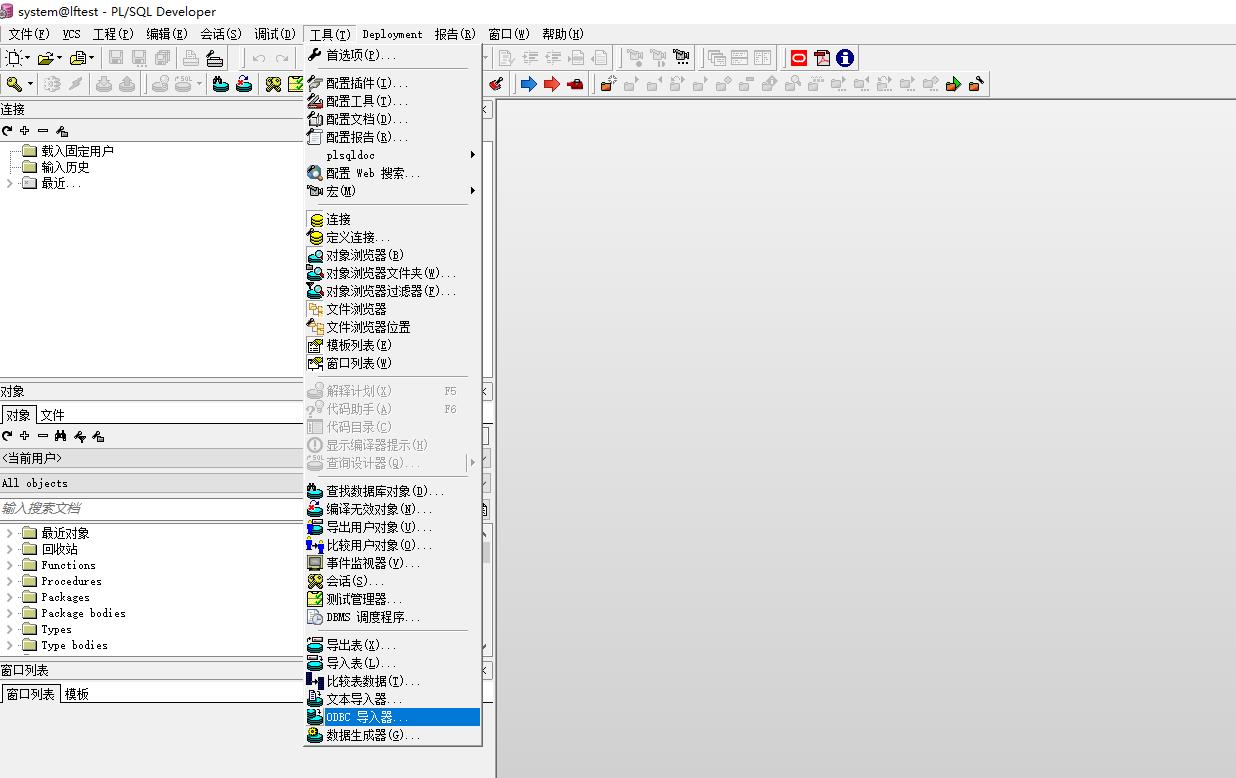Screen dimensions: 1236x778
Task: Open the 宏(M) submenu
Action: [393, 191]
